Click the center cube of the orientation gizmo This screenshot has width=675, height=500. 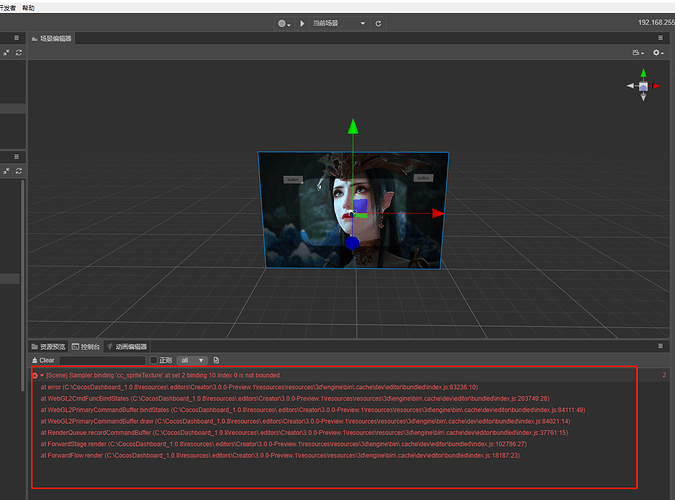(x=643, y=87)
